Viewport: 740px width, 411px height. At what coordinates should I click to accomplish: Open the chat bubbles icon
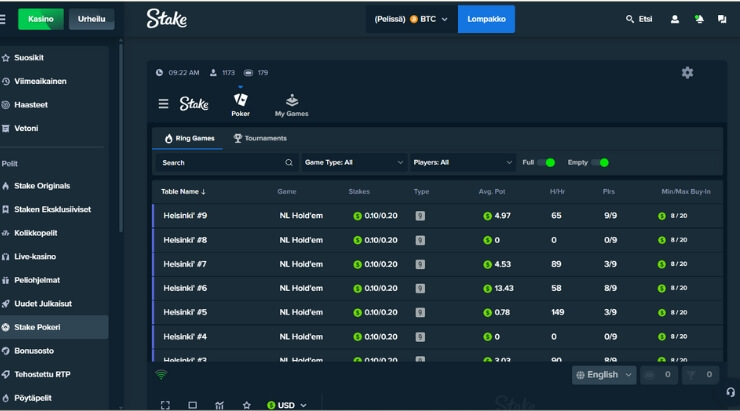point(722,19)
